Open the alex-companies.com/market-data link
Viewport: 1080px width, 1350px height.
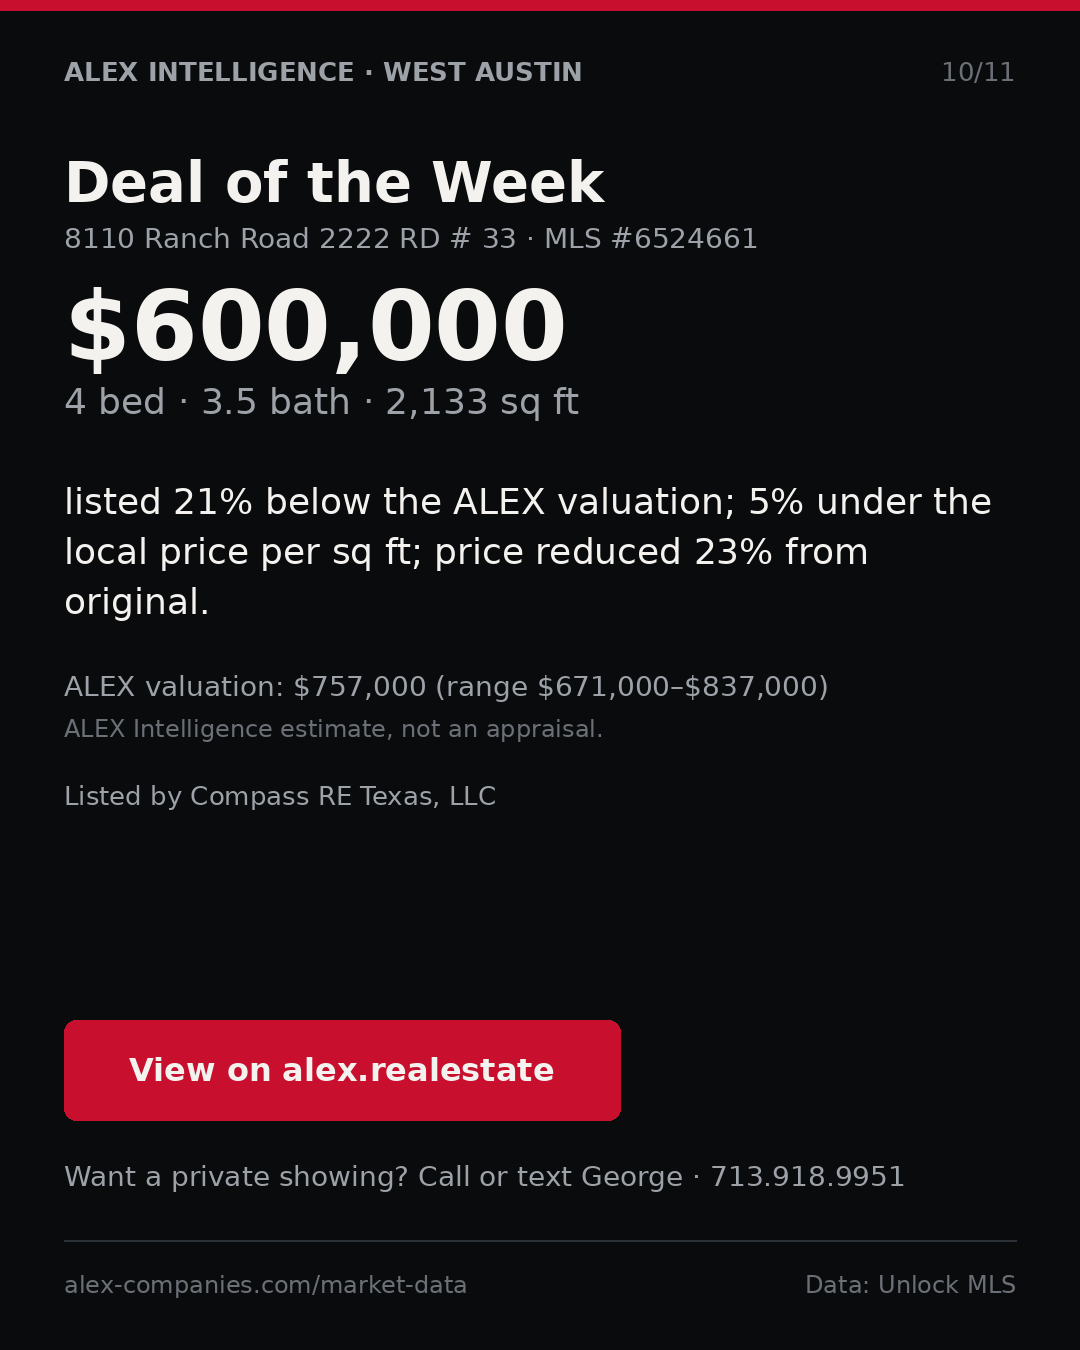tap(265, 1285)
